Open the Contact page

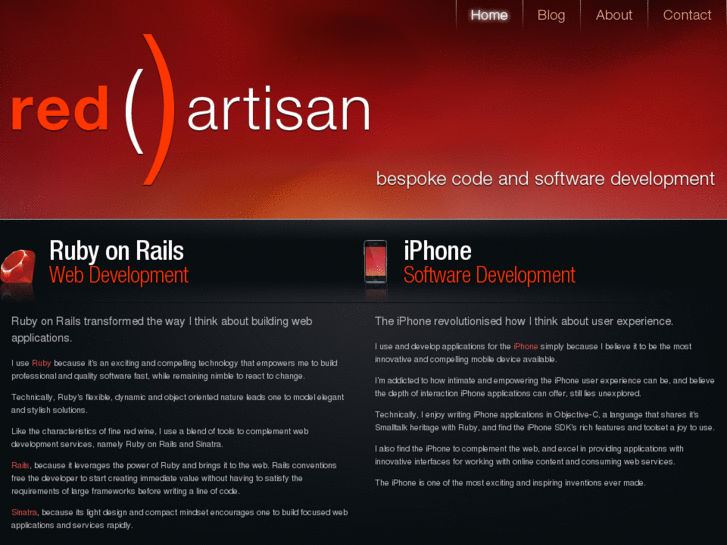(x=687, y=15)
